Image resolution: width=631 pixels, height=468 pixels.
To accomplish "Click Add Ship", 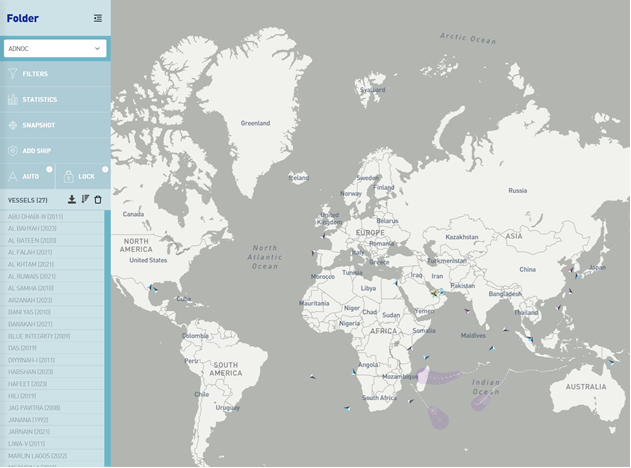I will (x=55, y=151).
